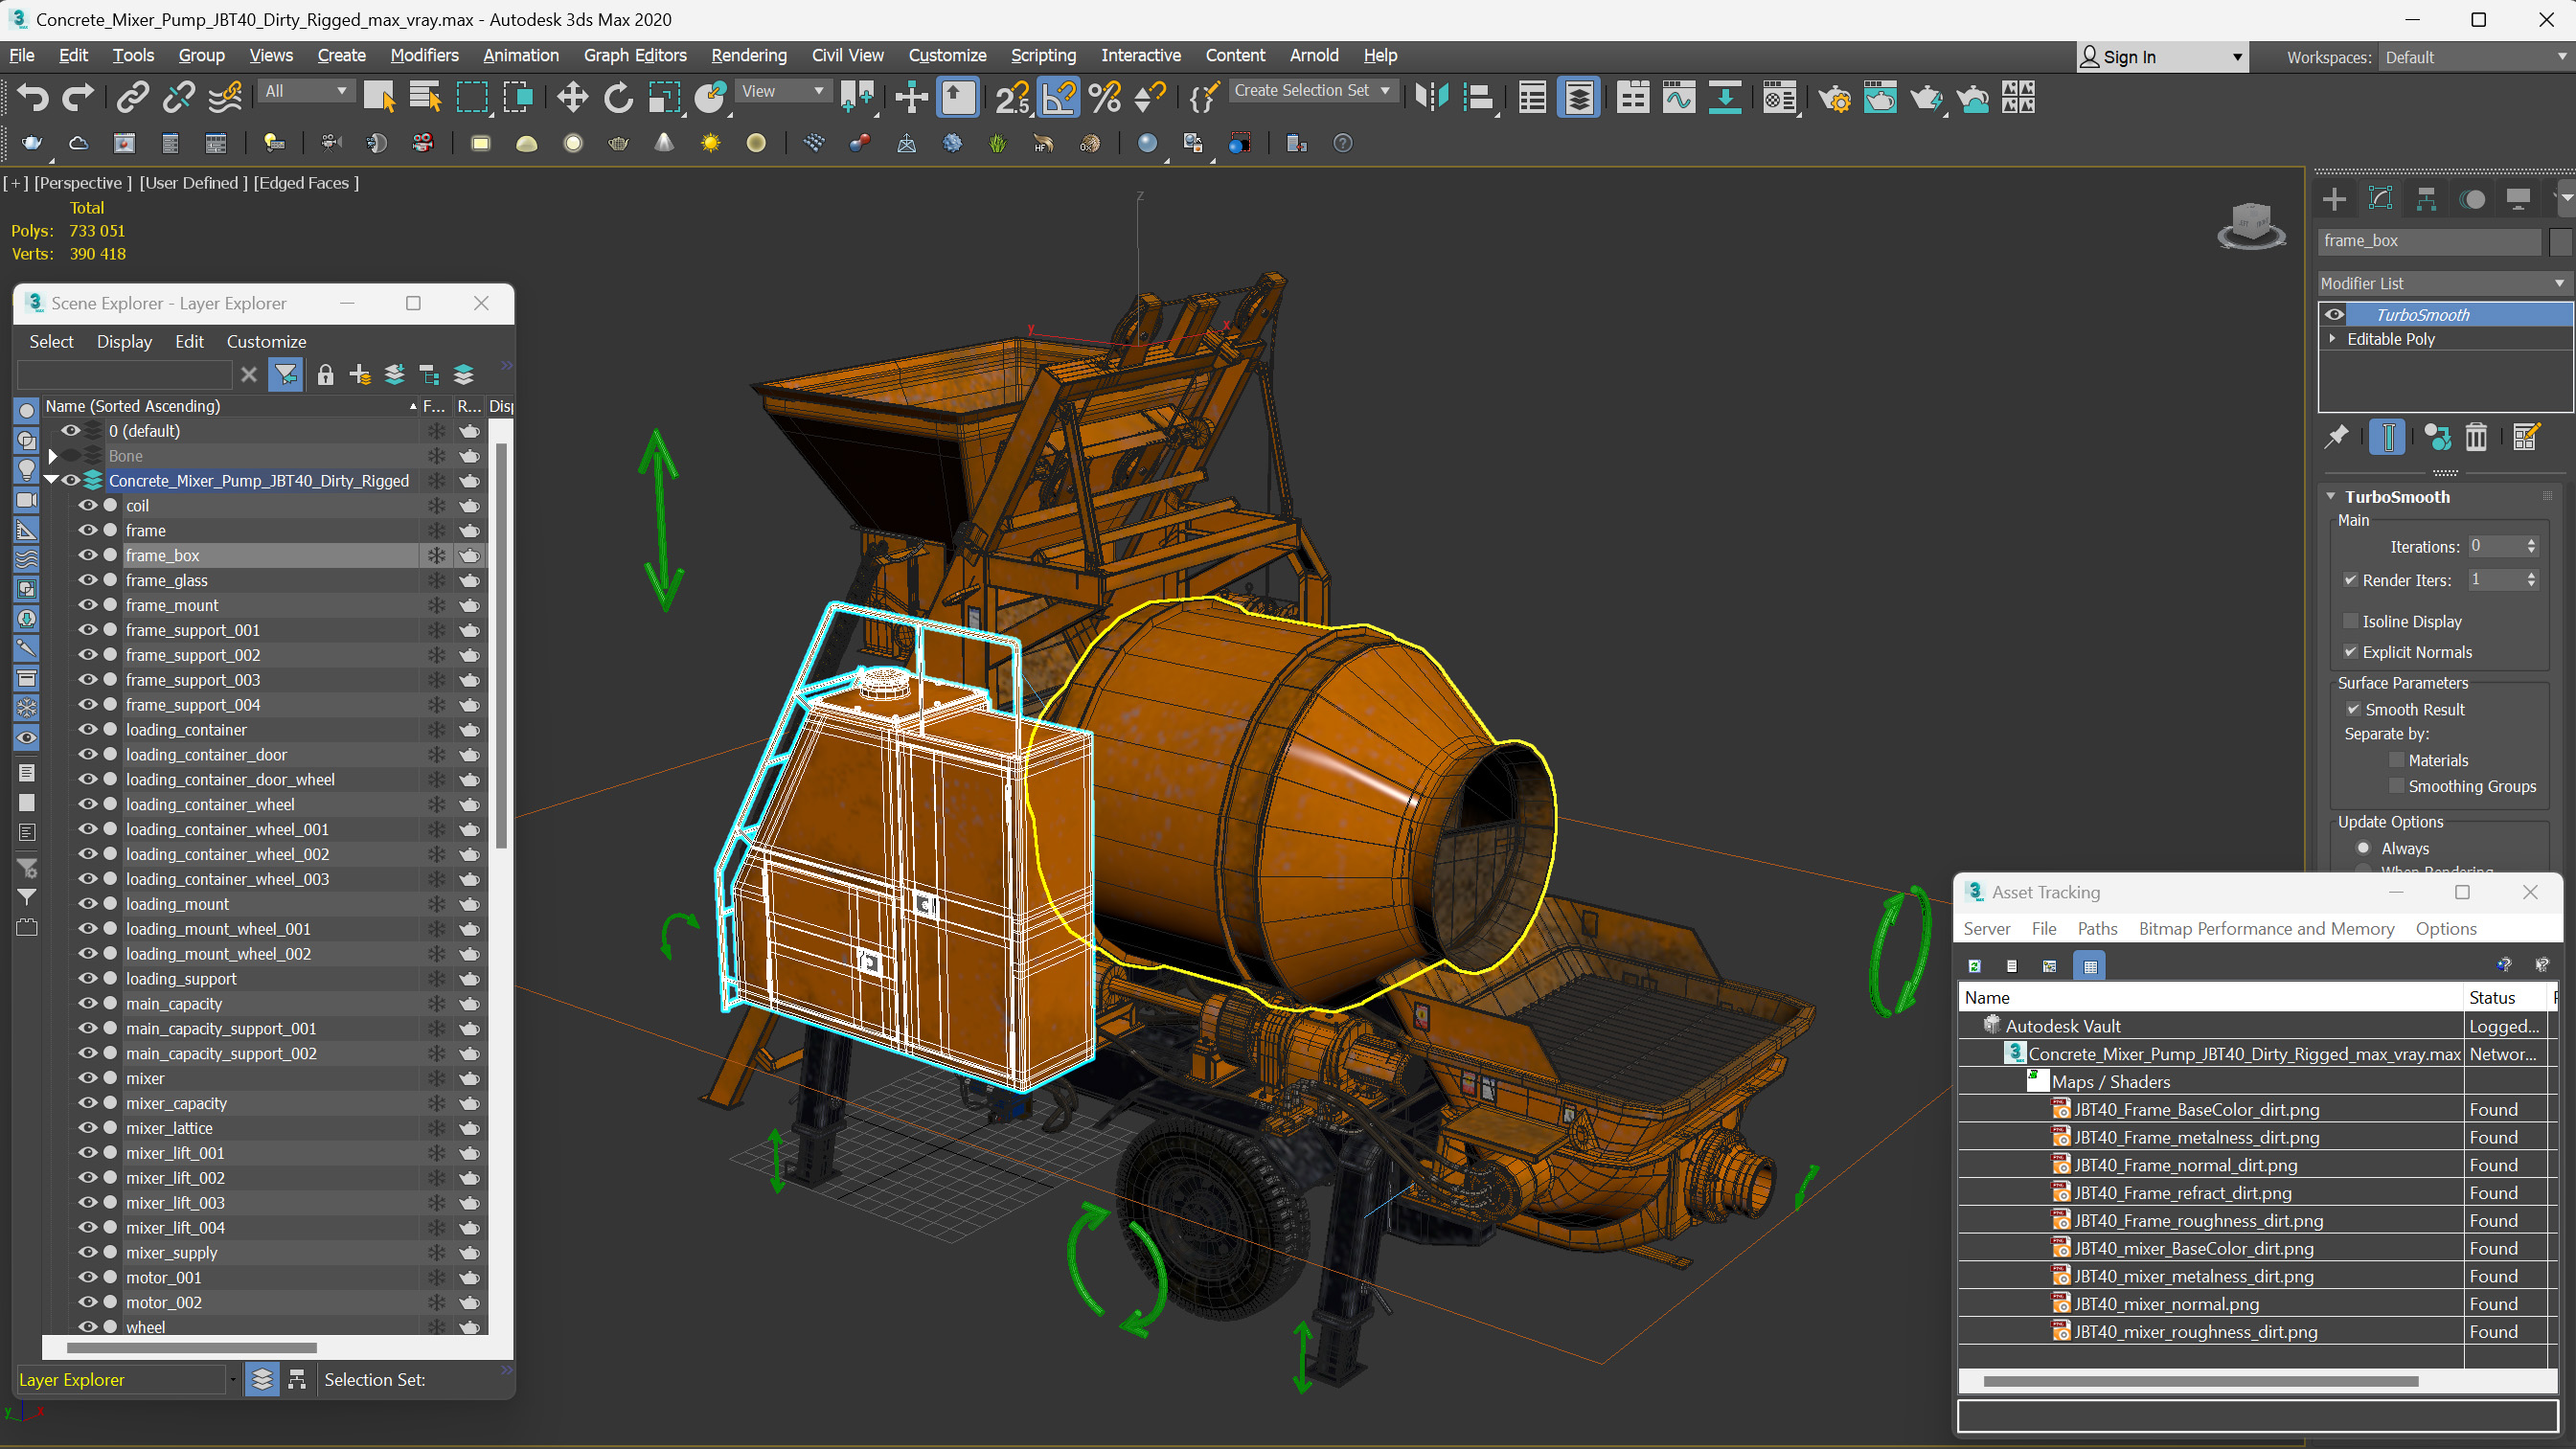2576x1449 pixels.
Task: Click the Iterations spinner arrows
Action: click(2531, 546)
